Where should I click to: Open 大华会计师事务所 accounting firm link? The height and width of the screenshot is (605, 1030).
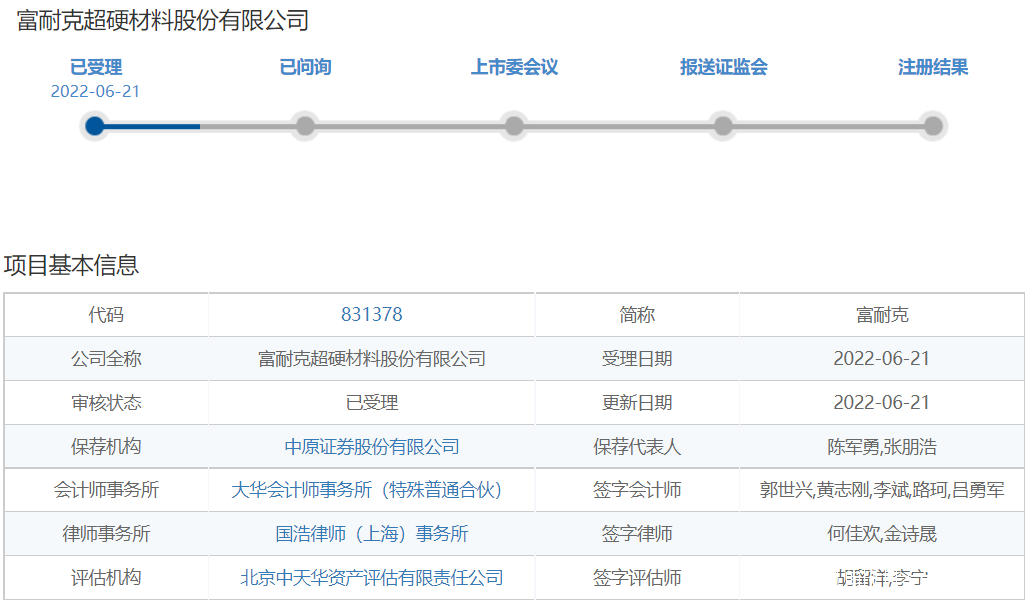pyautogui.click(x=366, y=490)
